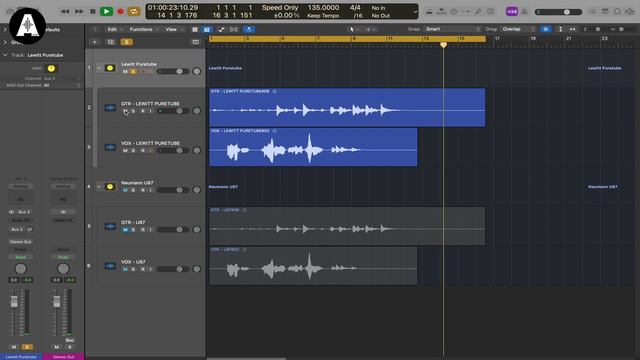Toggle the yellow global Solo button
The image size is (640, 360).
click(127, 42)
